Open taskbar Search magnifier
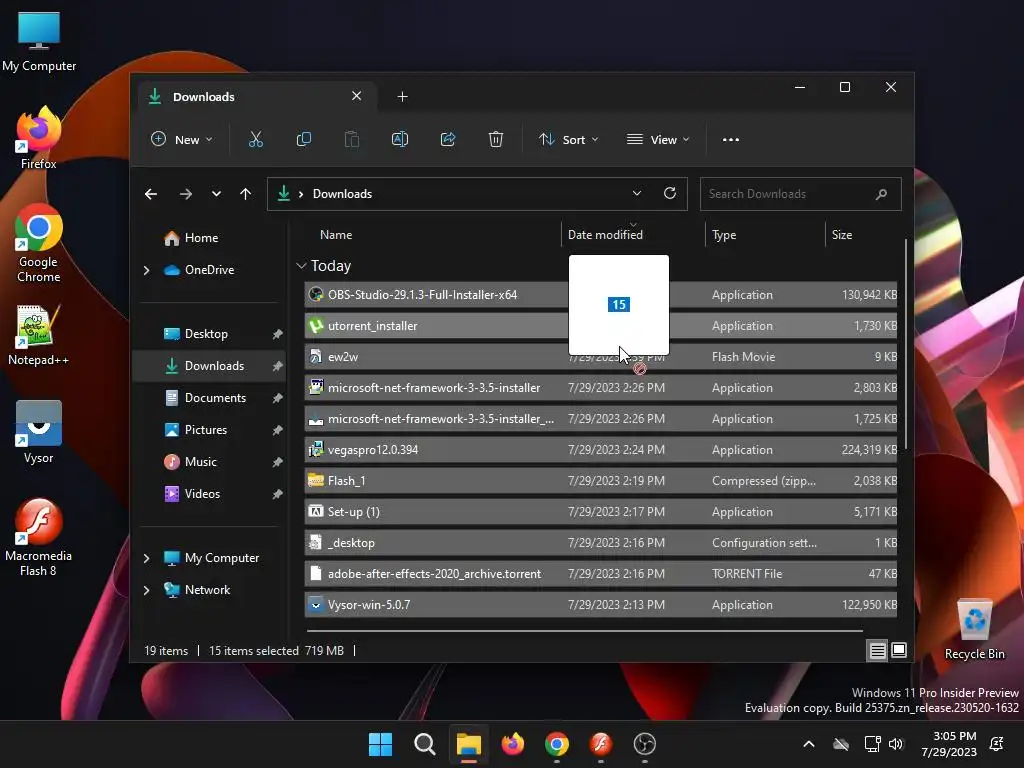The height and width of the screenshot is (768, 1024). click(424, 744)
